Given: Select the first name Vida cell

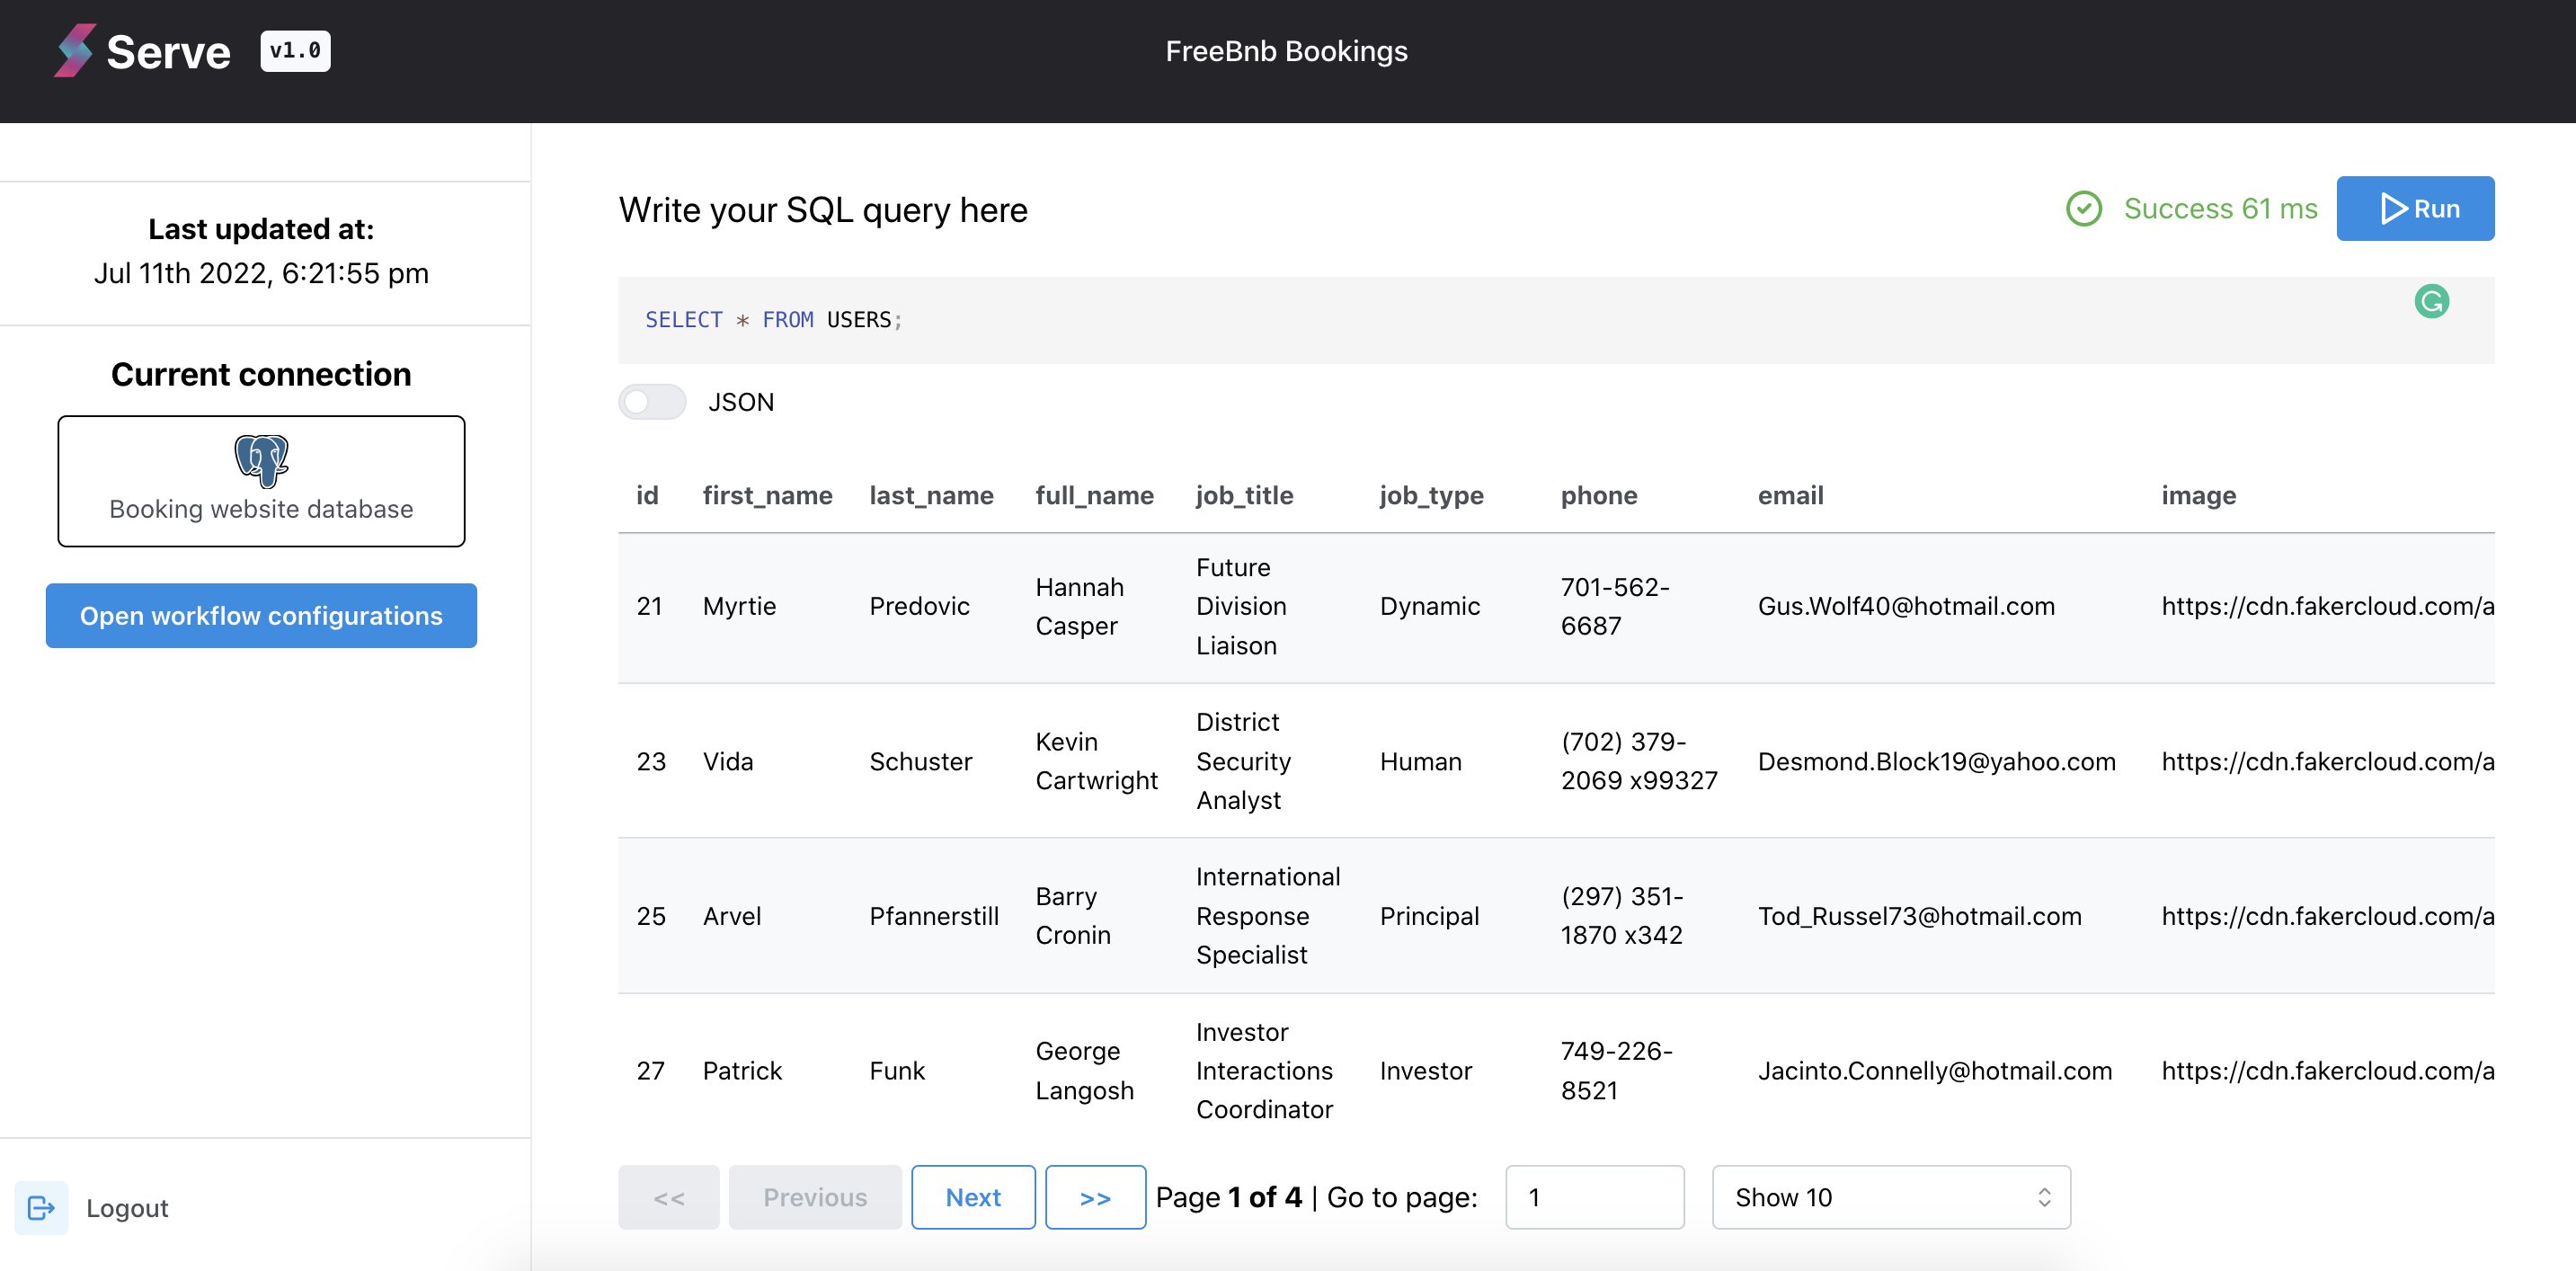Looking at the screenshot, I should [727, 761].
